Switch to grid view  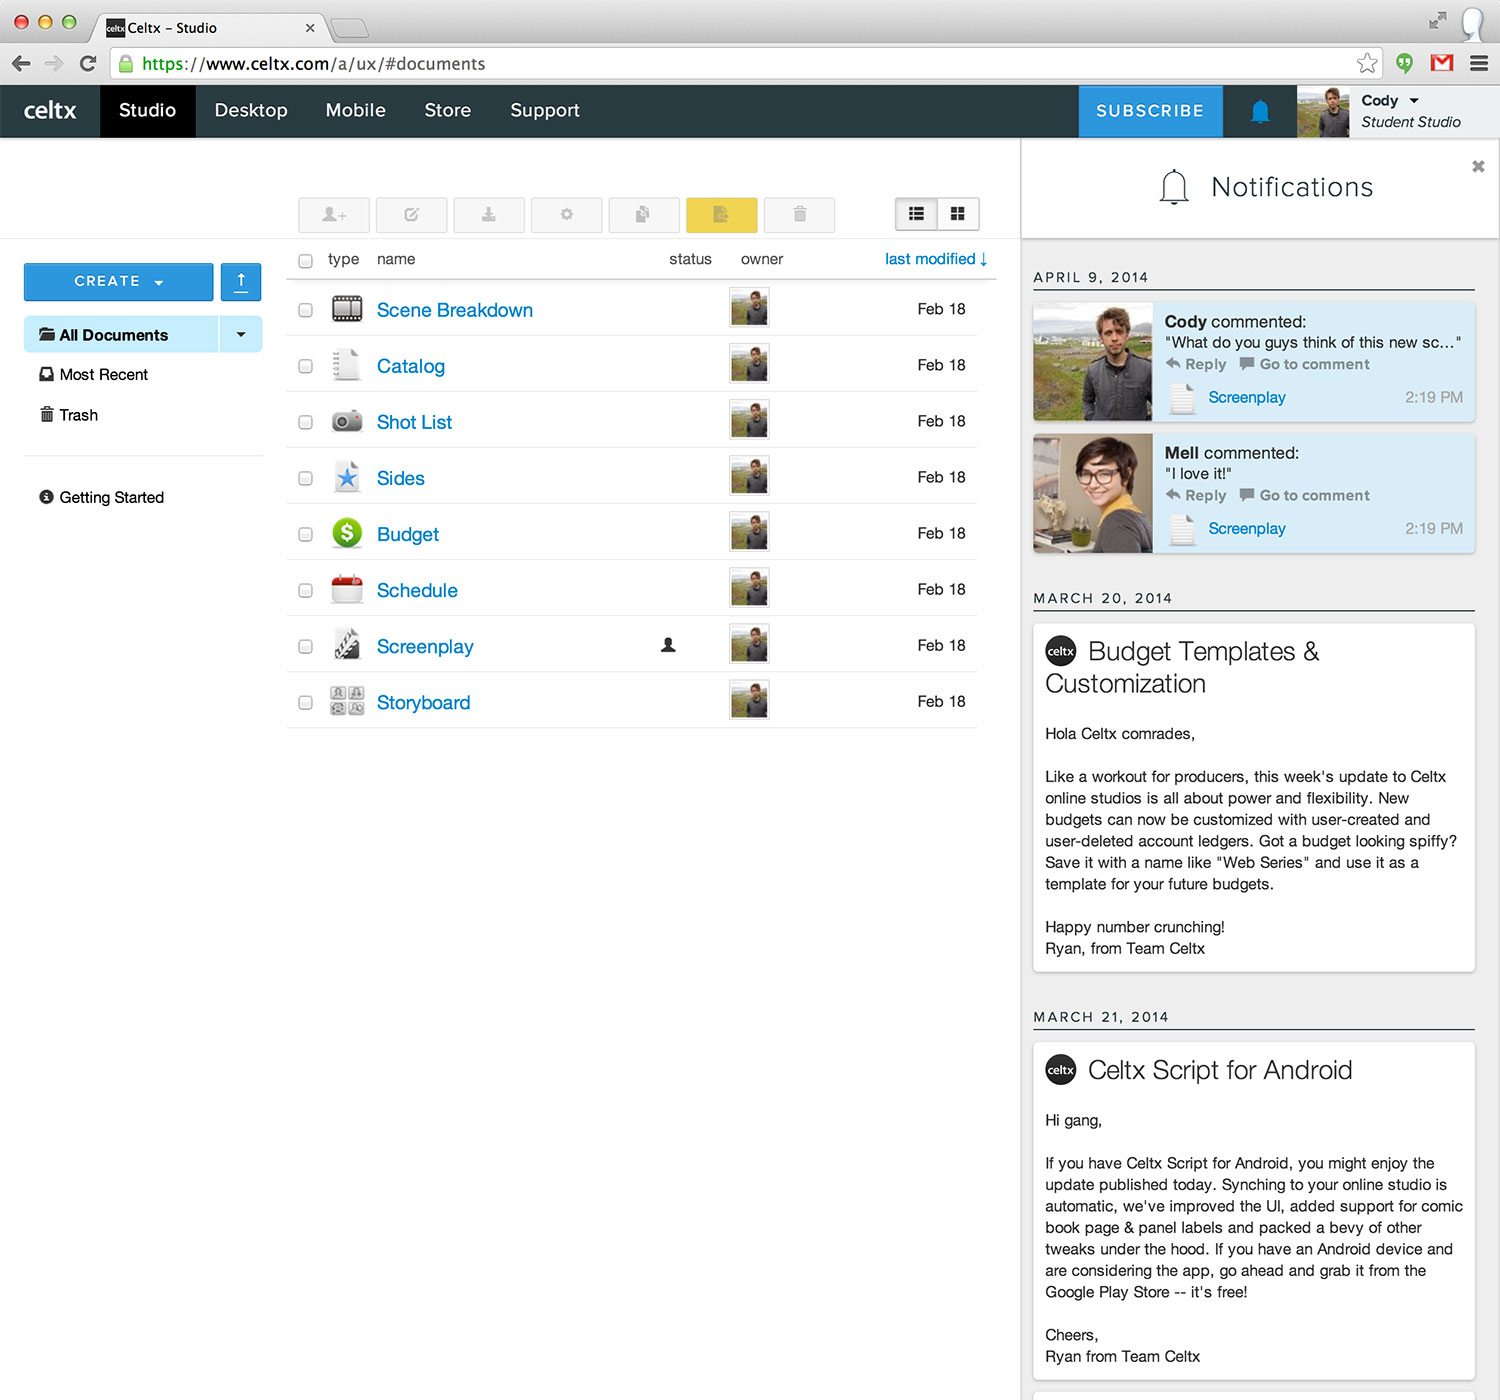[x=958, y=214]
